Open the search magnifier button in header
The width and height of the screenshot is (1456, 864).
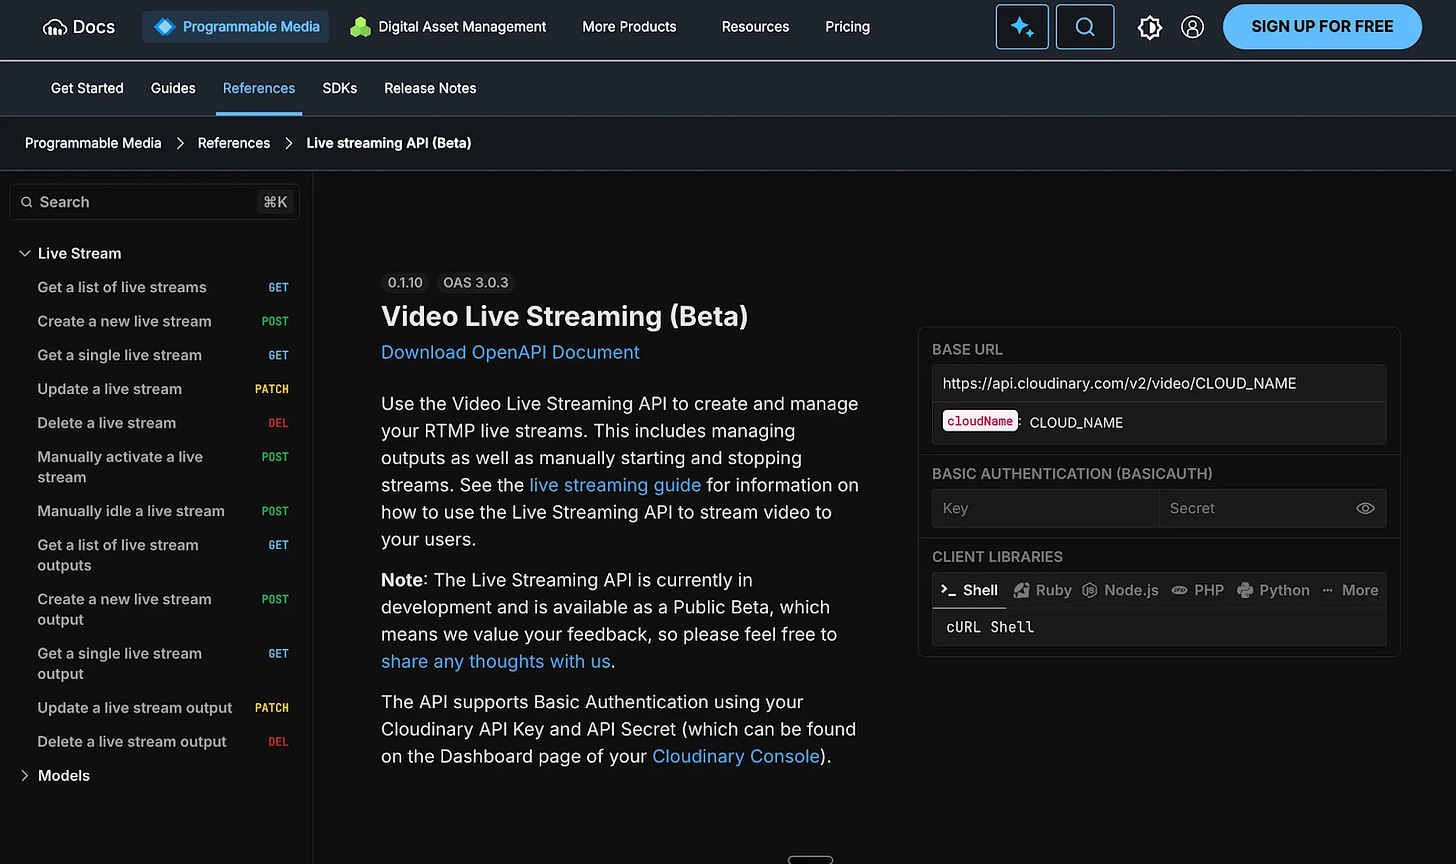click(1085, 27)
